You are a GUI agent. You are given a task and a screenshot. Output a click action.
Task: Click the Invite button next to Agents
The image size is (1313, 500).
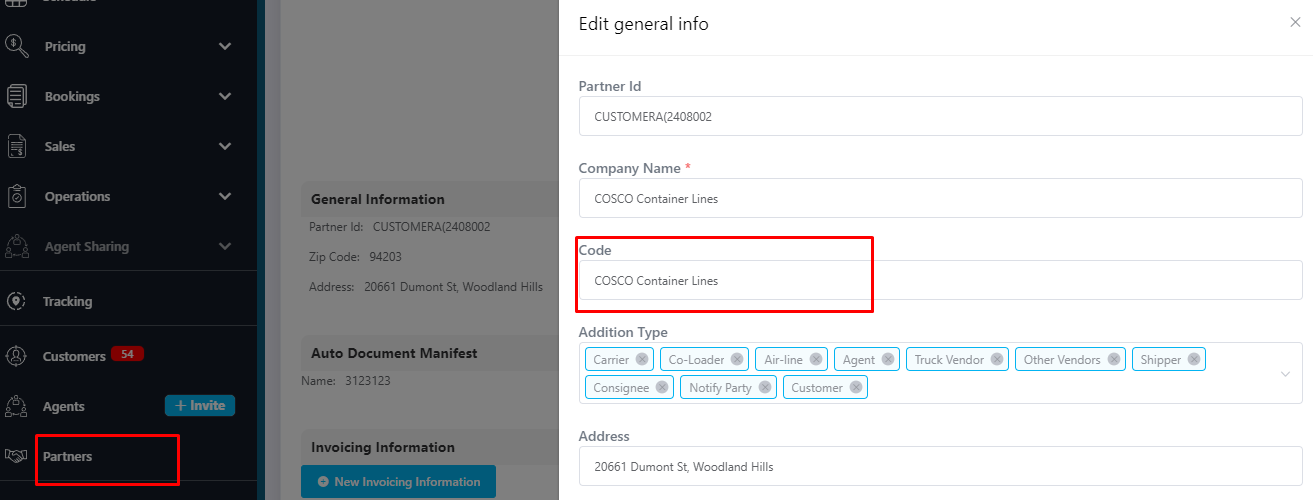pyautogui.click(x=200, y=405)
